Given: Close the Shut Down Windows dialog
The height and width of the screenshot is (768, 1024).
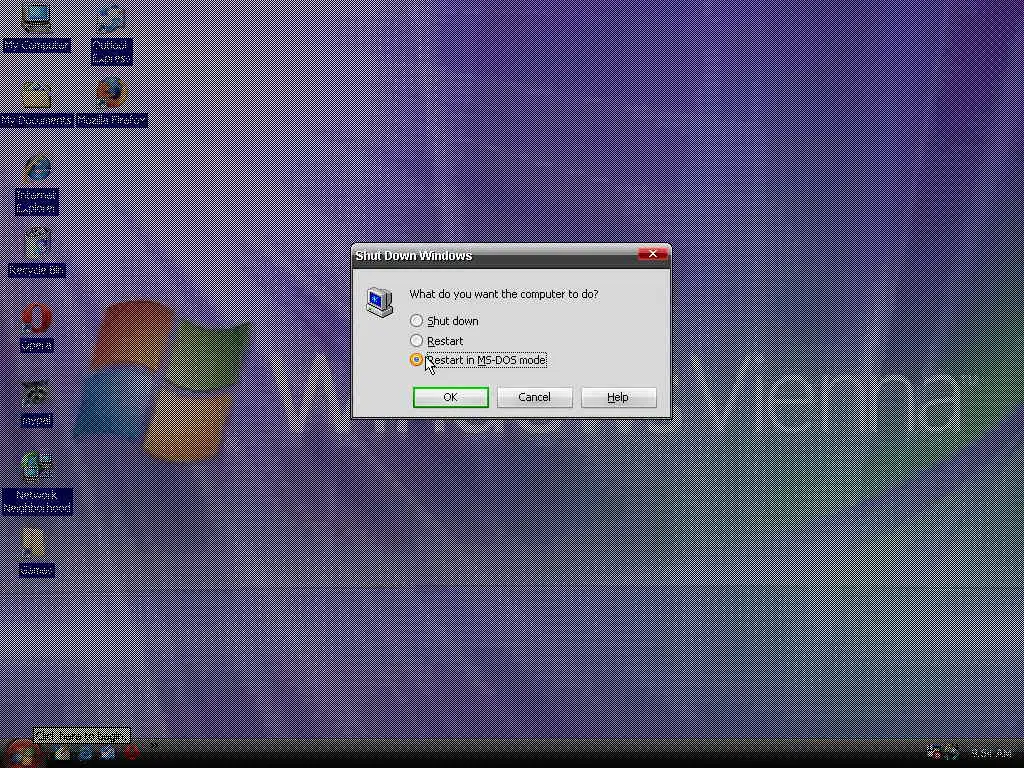Looking at the screenshot, I should [652, 255].
